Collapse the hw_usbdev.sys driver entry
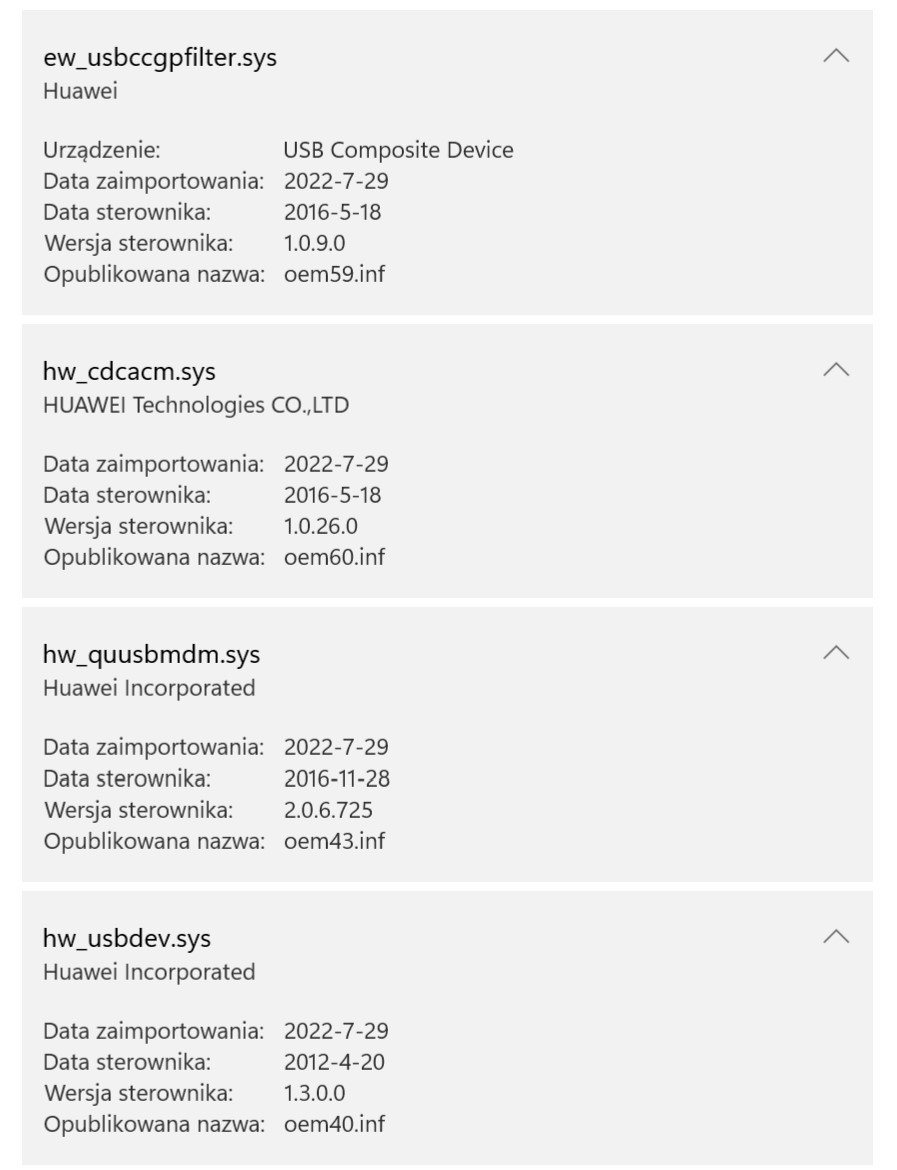The height and width of the screenshot is (1170, 897). click(836, 936)
